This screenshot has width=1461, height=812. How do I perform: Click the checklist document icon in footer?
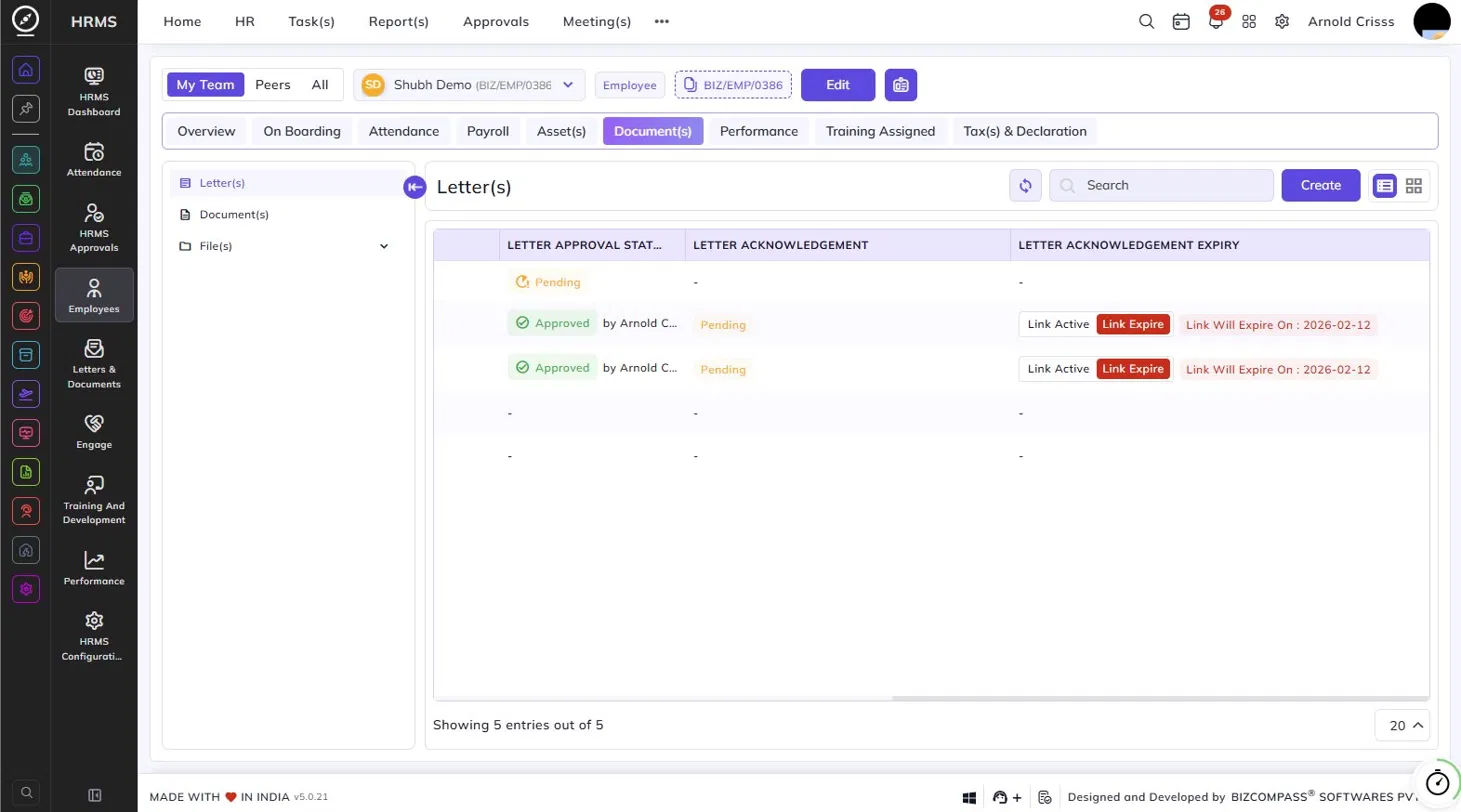pyautogui.click(x=1045, y=797)
